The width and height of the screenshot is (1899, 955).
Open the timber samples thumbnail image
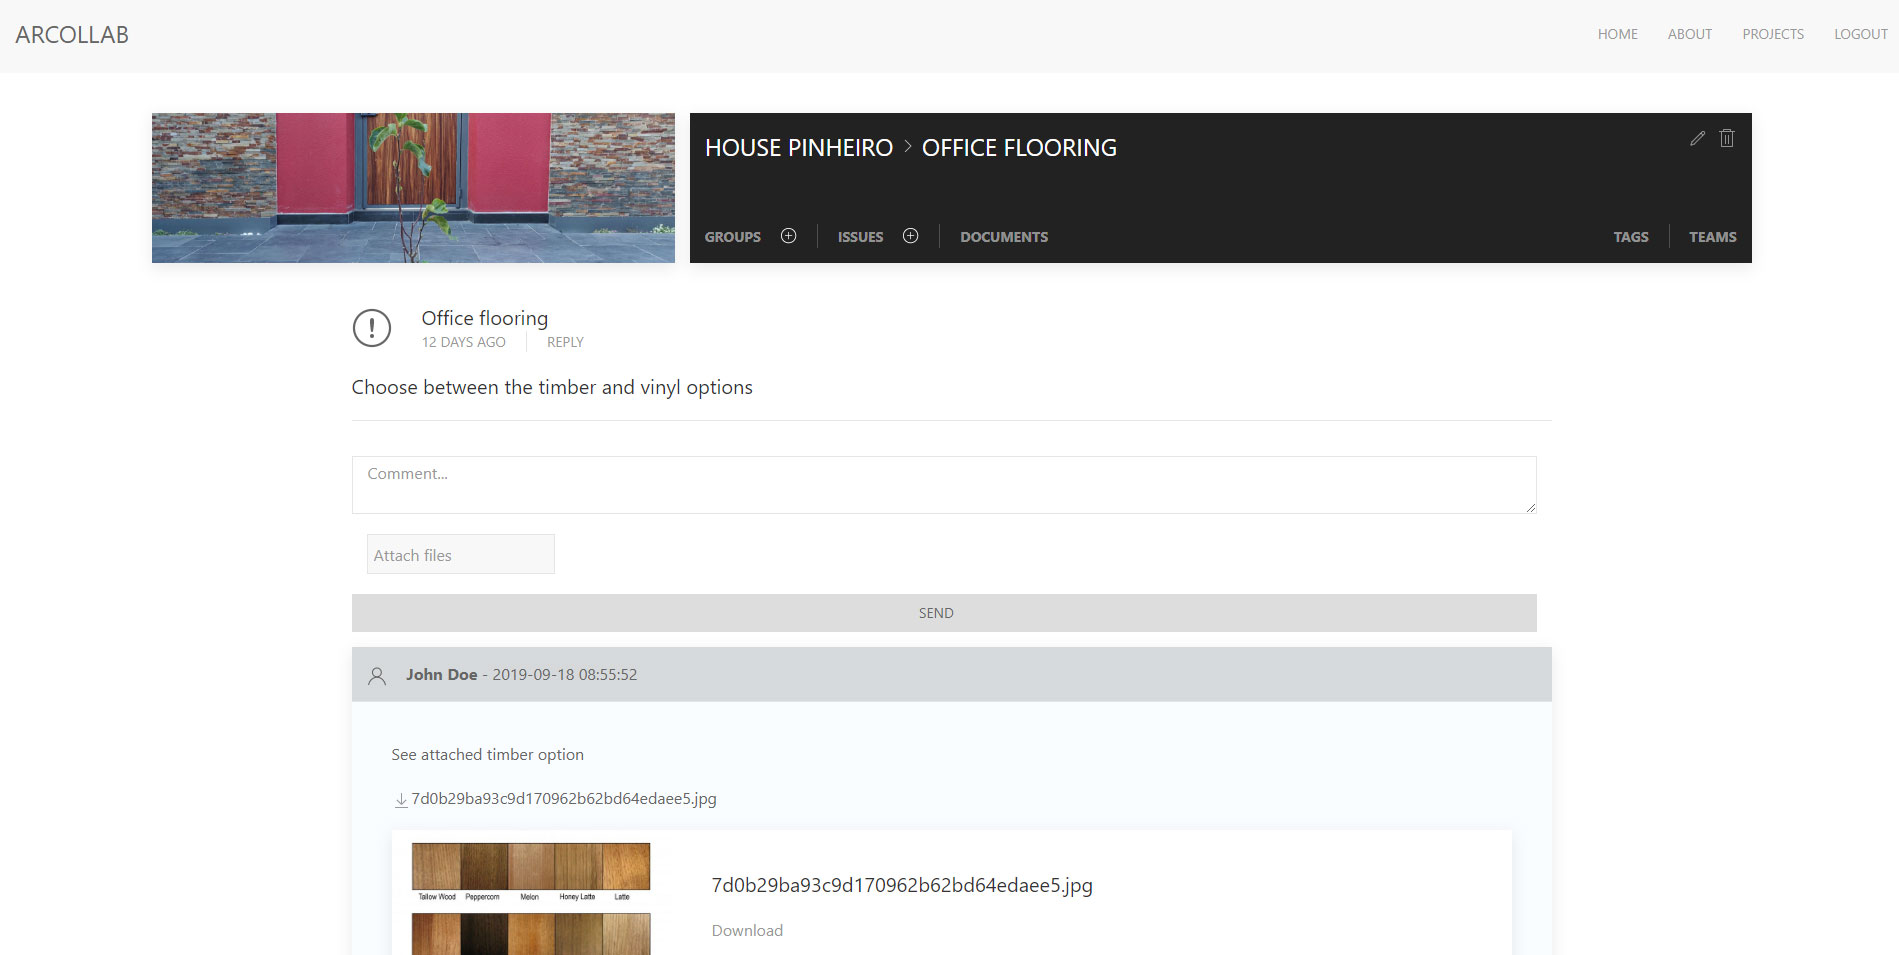(531, 898)
